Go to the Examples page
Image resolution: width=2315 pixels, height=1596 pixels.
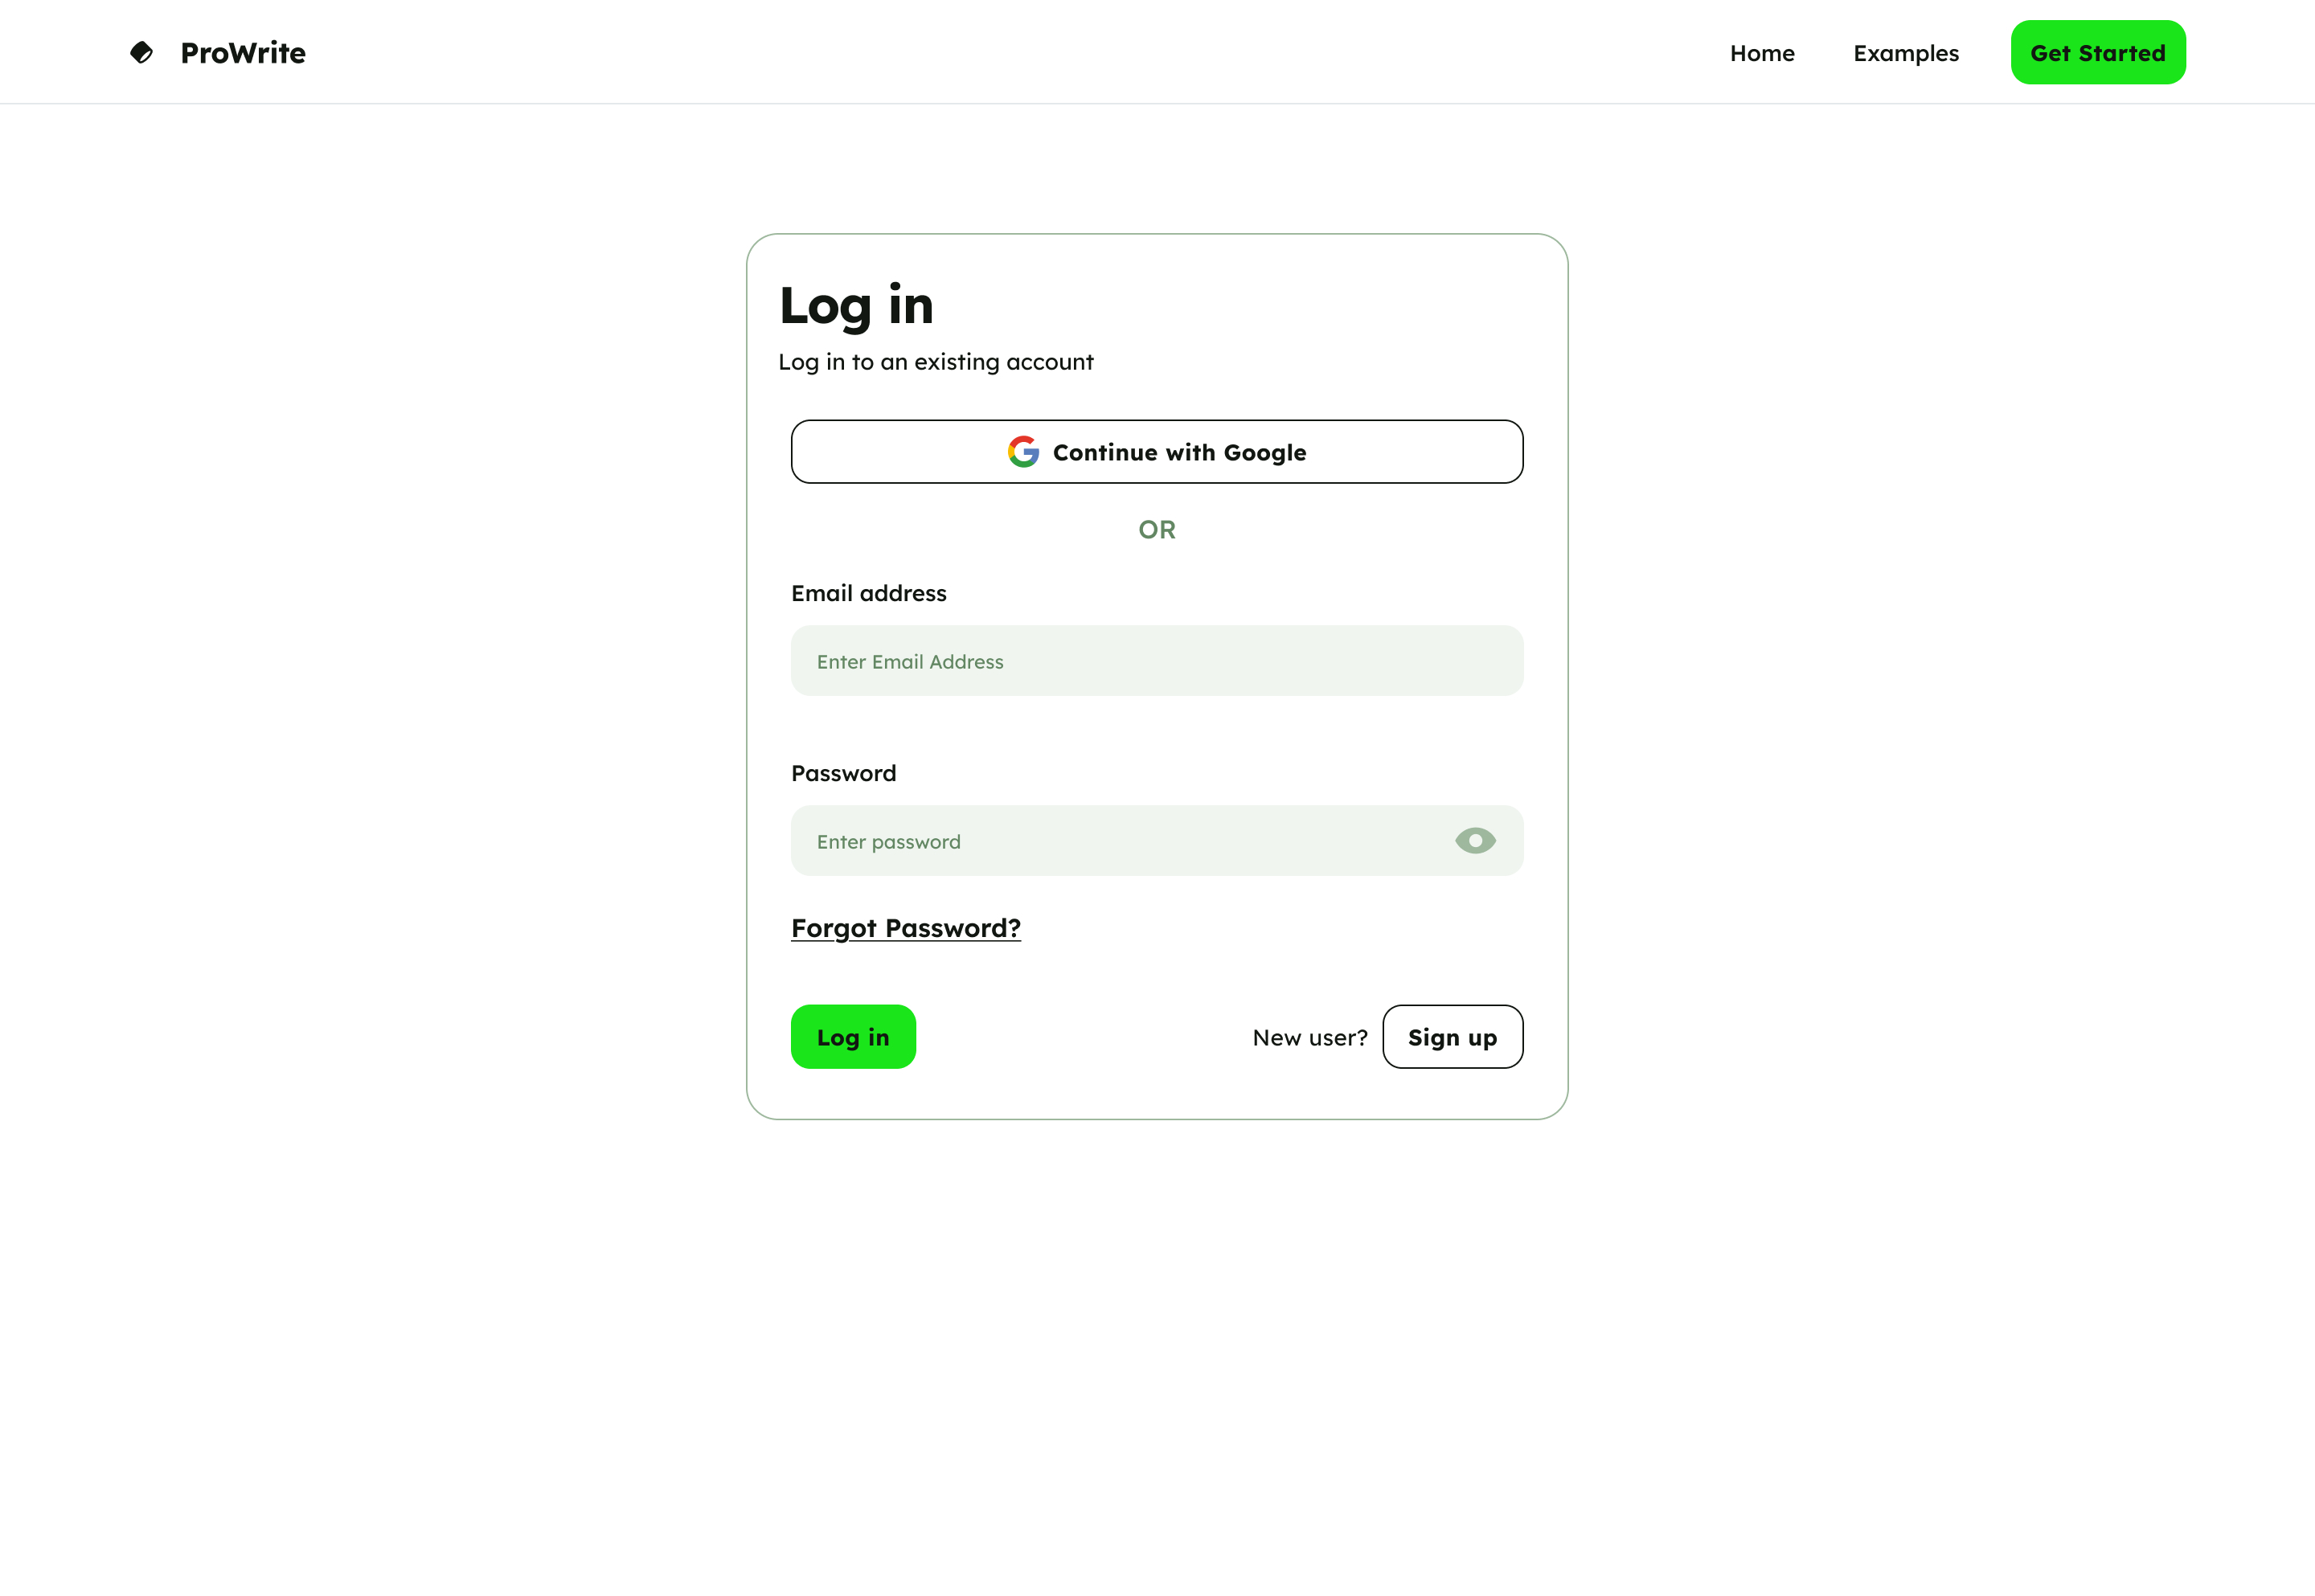1905,53
